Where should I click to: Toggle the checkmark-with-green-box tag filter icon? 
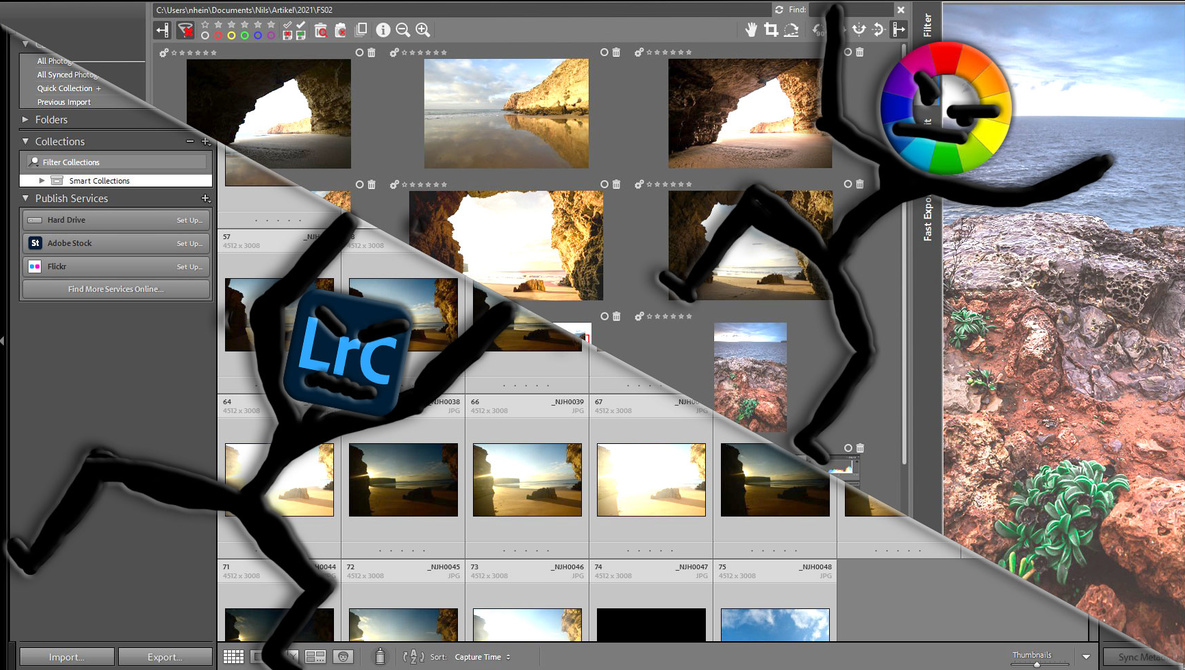click(301, 30)
